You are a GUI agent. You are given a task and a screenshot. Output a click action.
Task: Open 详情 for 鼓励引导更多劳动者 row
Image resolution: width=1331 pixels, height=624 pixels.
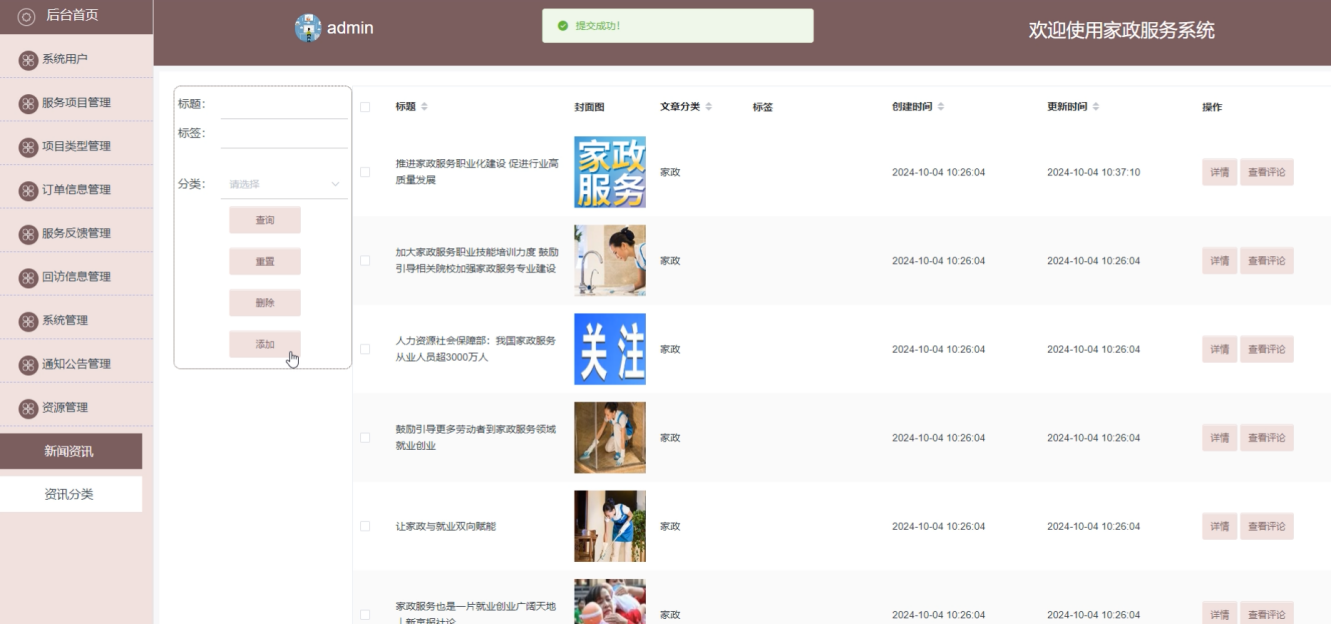[x=1220, y=438]
